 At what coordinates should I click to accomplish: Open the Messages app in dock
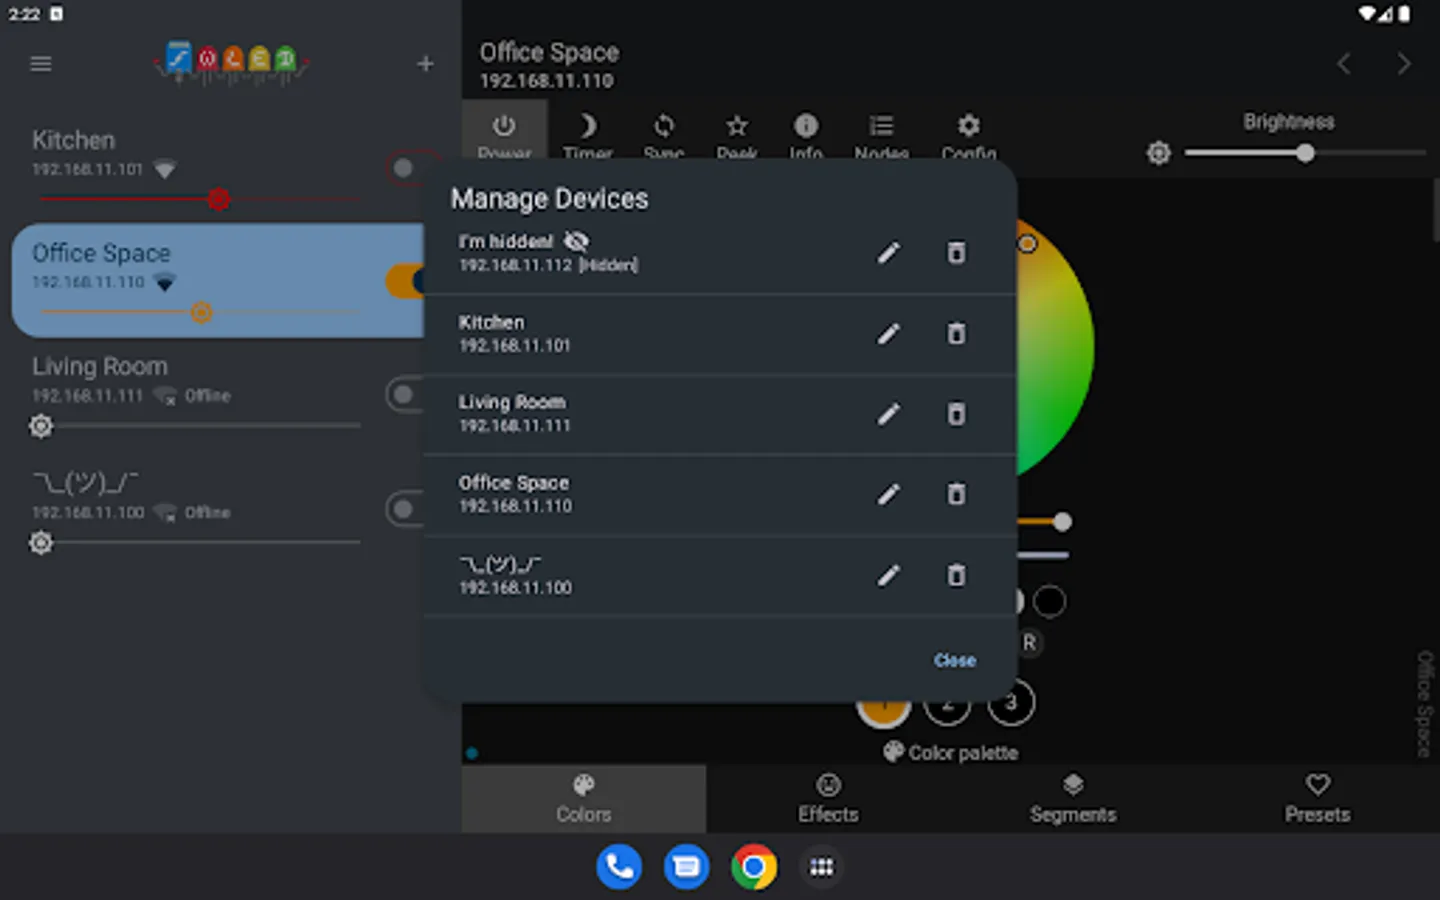click(x=687, y=867)
